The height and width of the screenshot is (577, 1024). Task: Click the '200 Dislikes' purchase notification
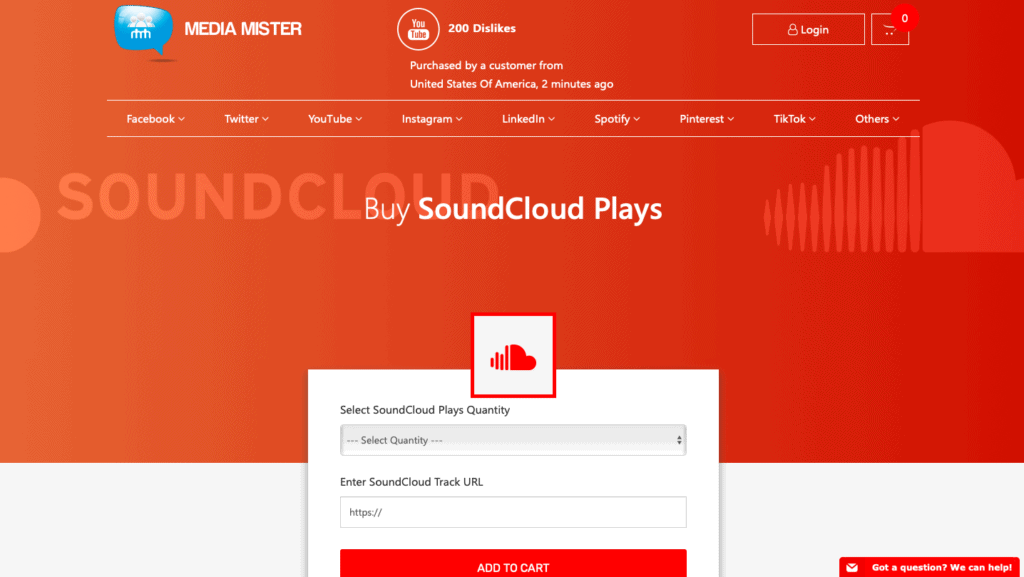pyautogui.click(x=482, y=28)
